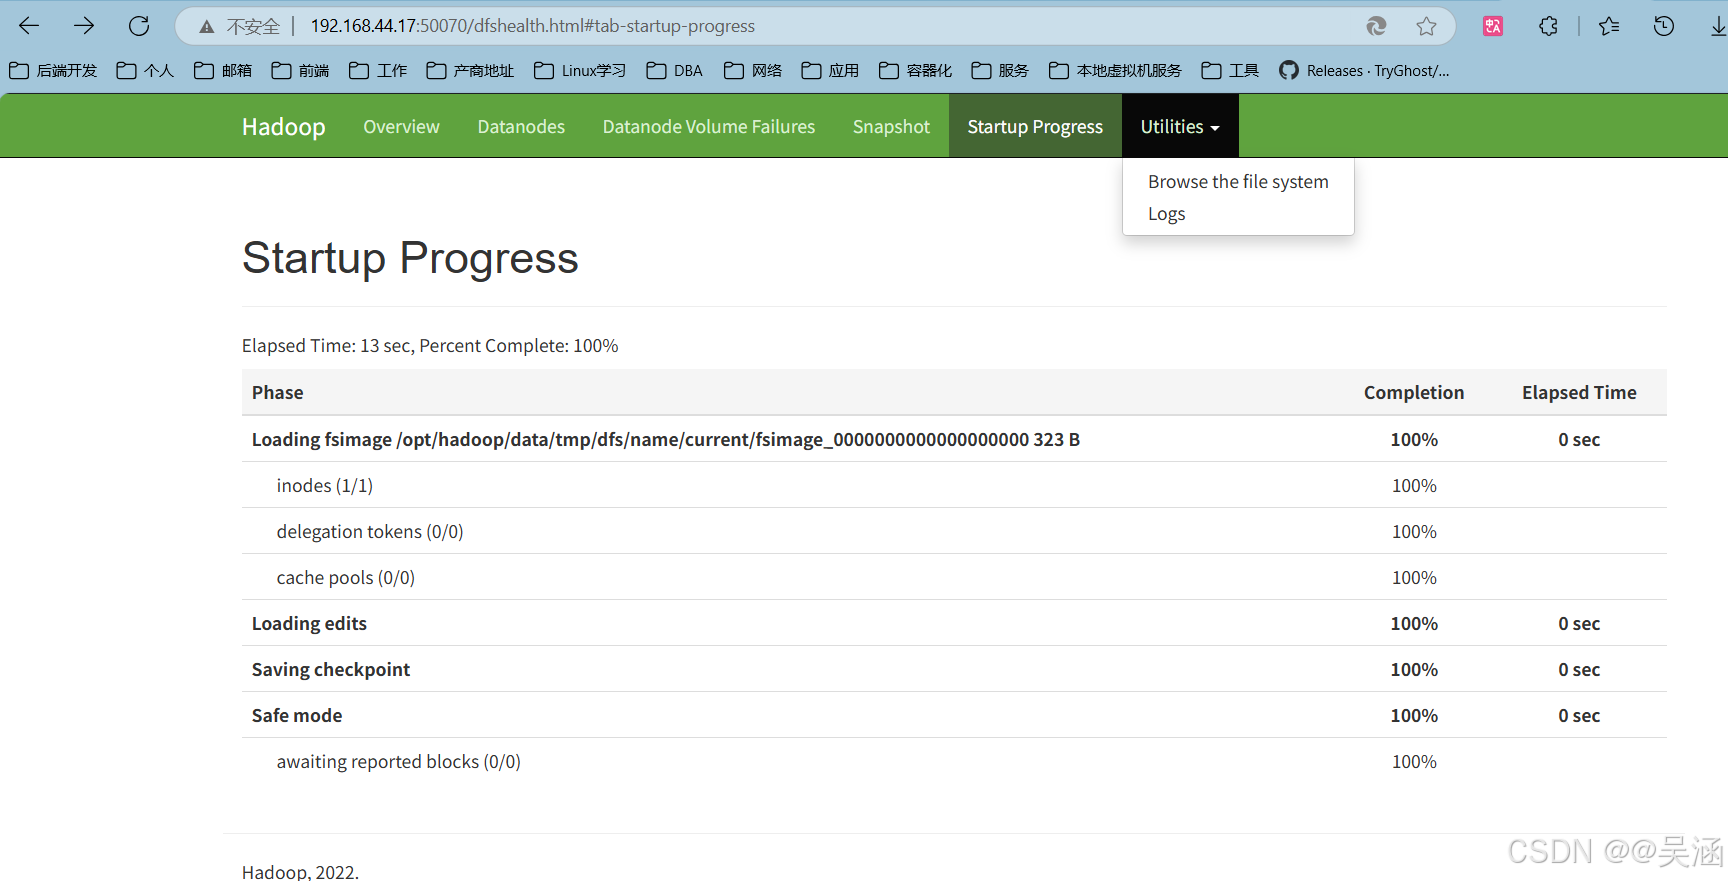Open the Datanode Volume Failures tab
The image size is (1728, 881).
click(709, 127)
